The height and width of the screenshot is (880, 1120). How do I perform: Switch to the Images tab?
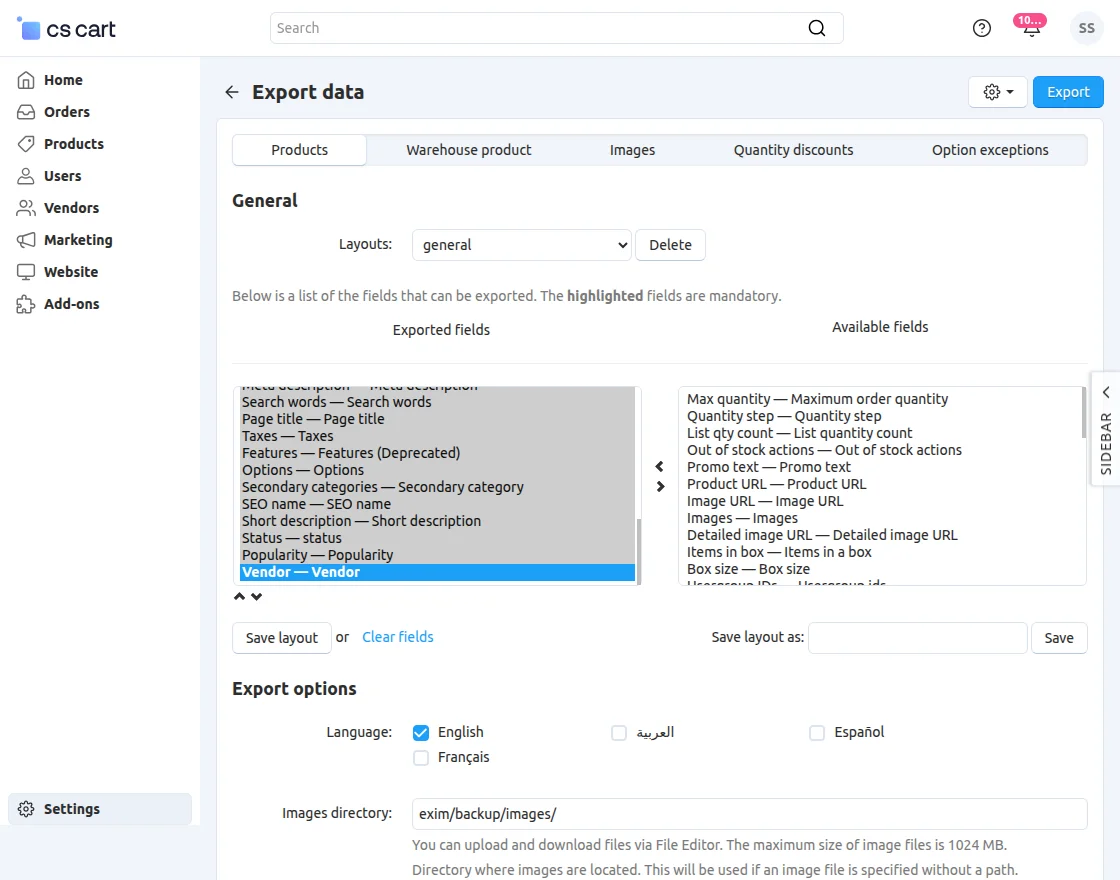point(632,149)
